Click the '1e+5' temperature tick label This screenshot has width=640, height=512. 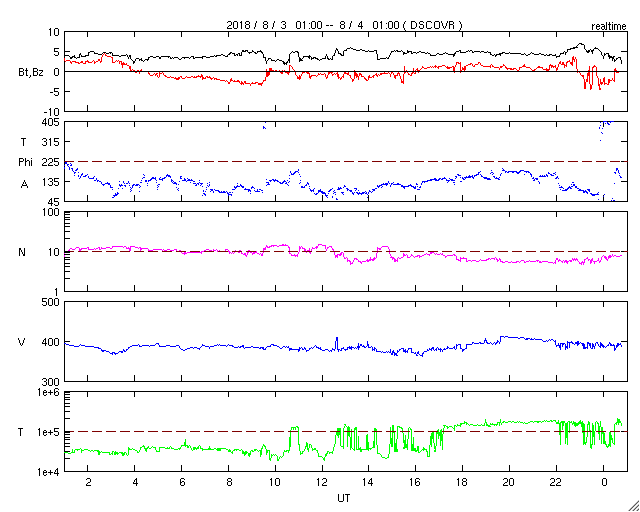click(48, 432)
